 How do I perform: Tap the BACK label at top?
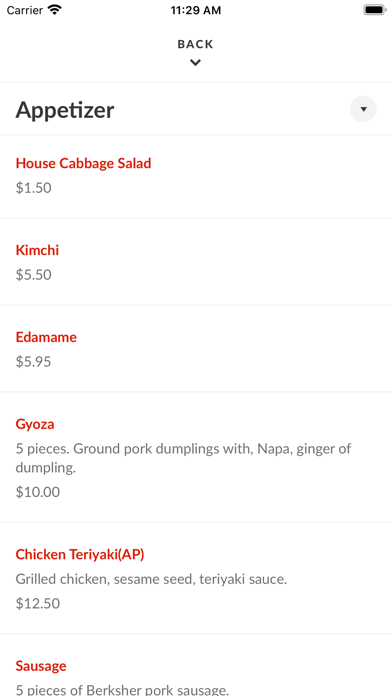[195, 44]
